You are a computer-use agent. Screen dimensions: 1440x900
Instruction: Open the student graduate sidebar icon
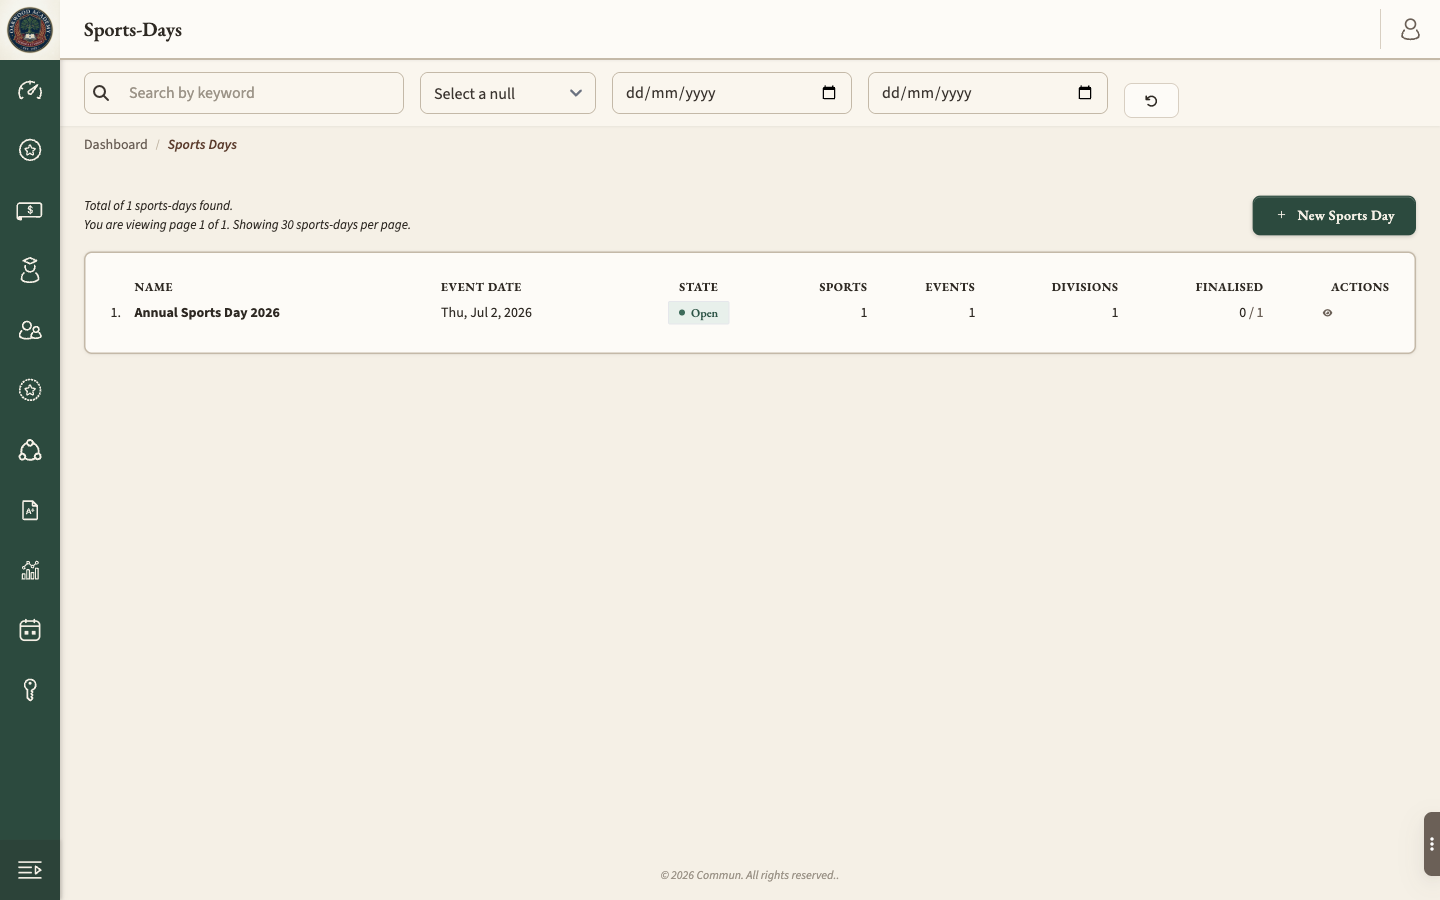click(30, 270)
